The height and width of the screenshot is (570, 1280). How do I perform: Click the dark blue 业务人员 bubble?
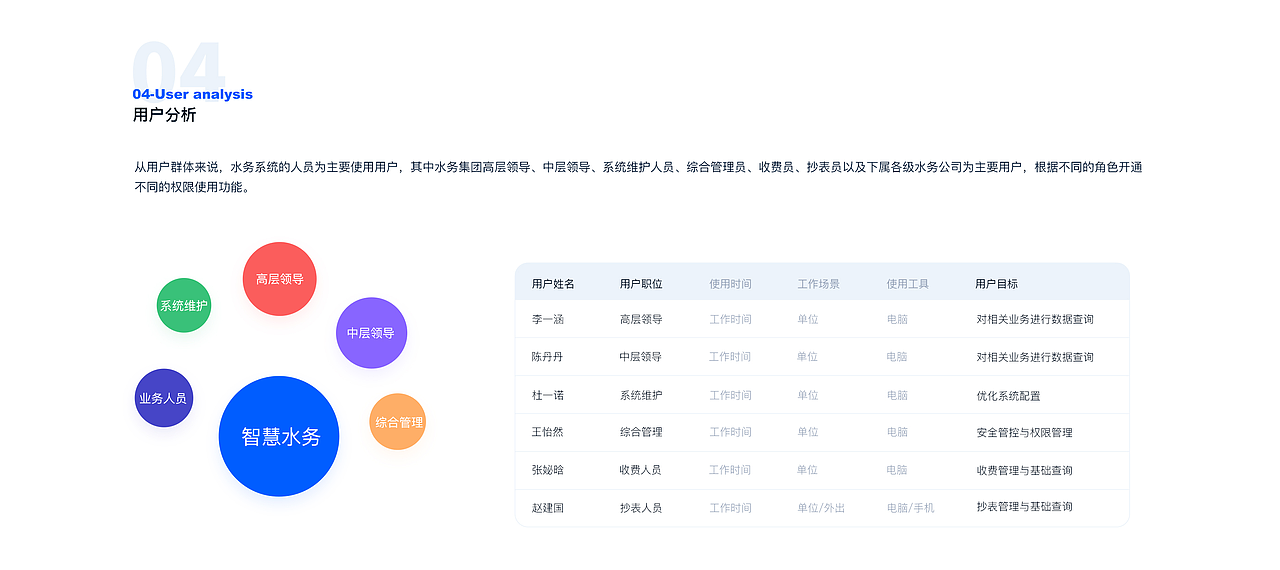point(163,398)
